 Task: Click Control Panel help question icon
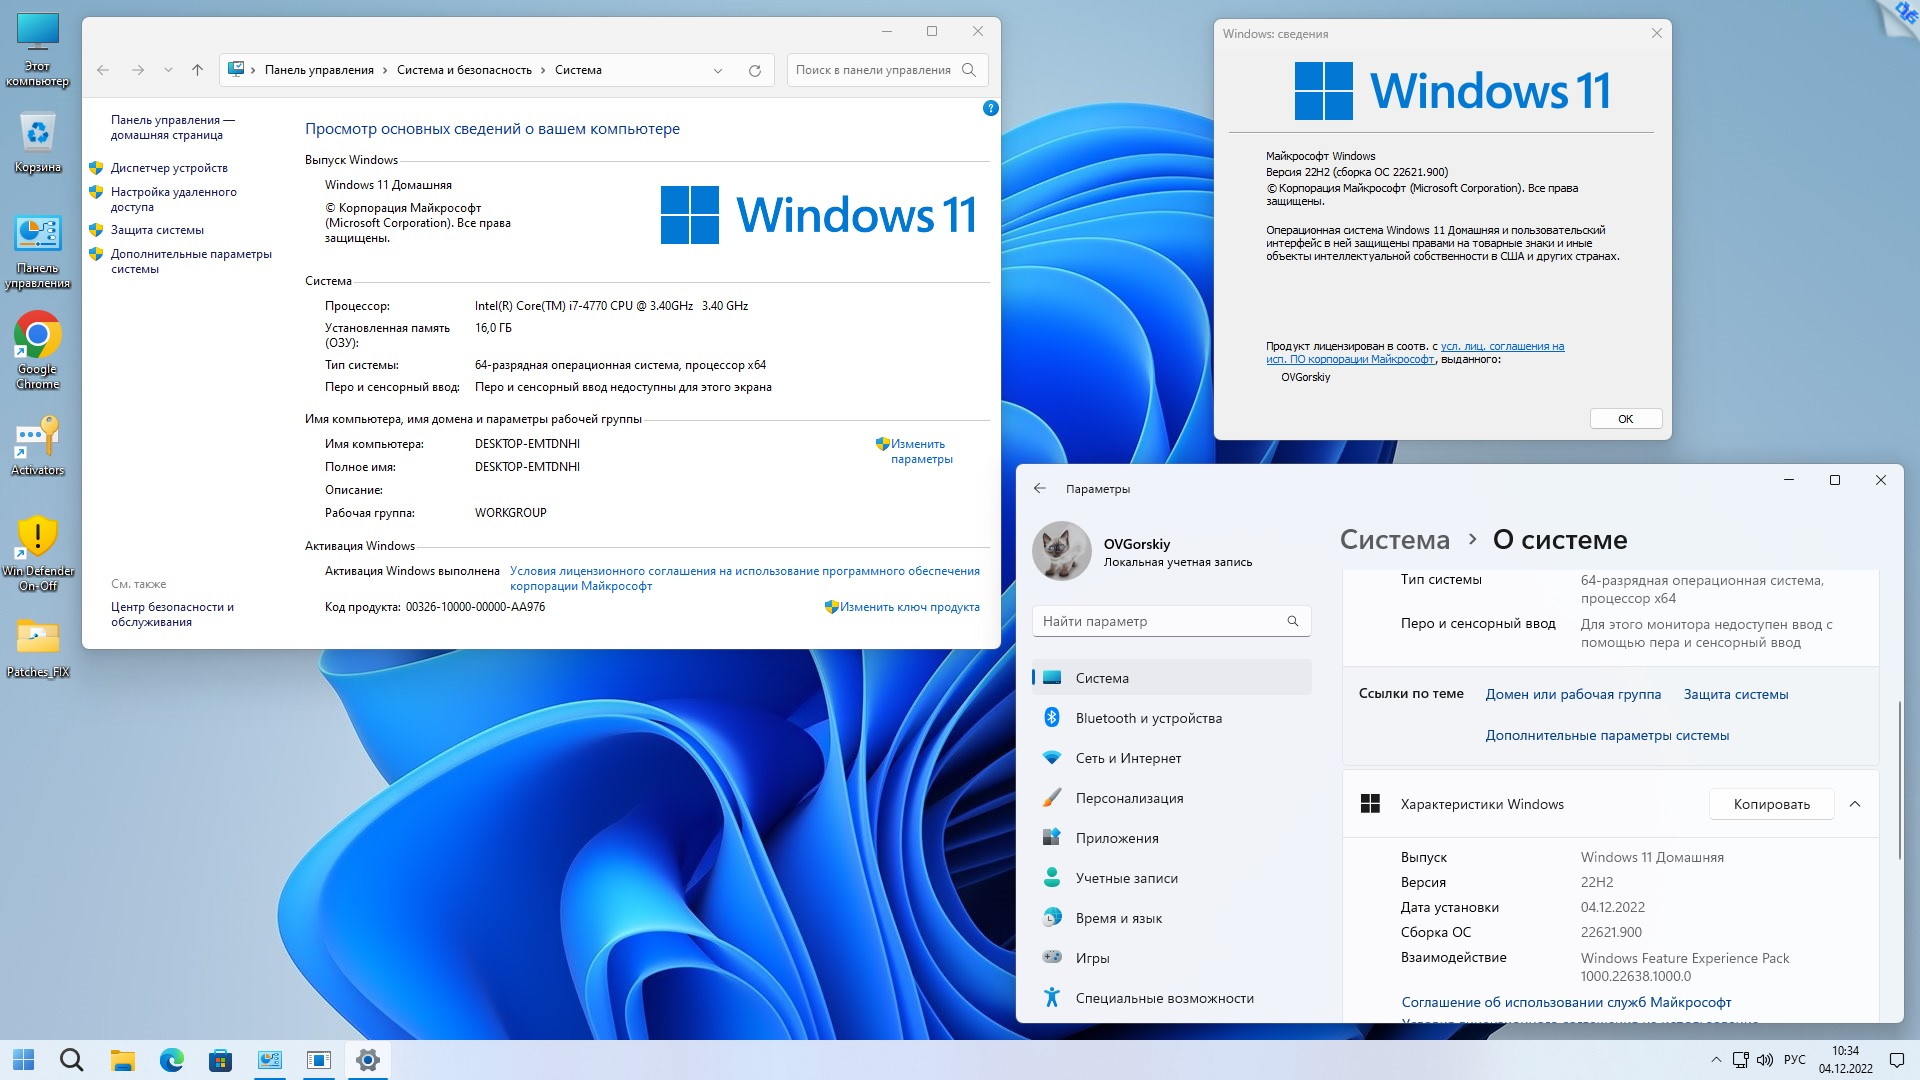click(x=990, y=108)
